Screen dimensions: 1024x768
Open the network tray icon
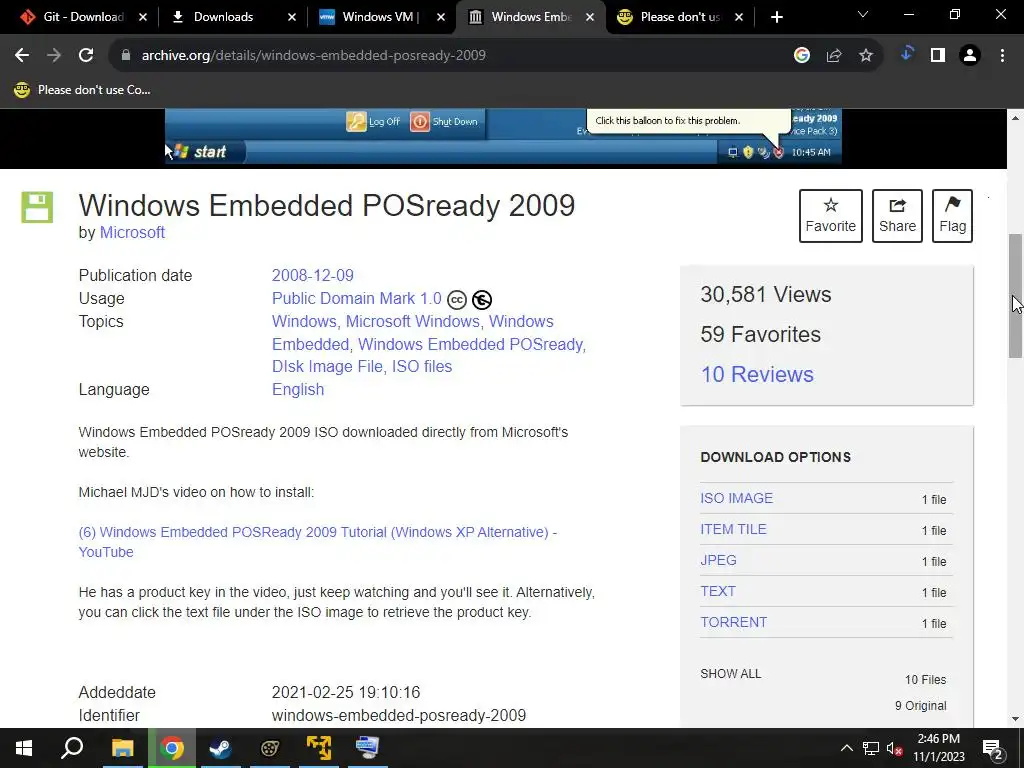click(x=871, y=749)
